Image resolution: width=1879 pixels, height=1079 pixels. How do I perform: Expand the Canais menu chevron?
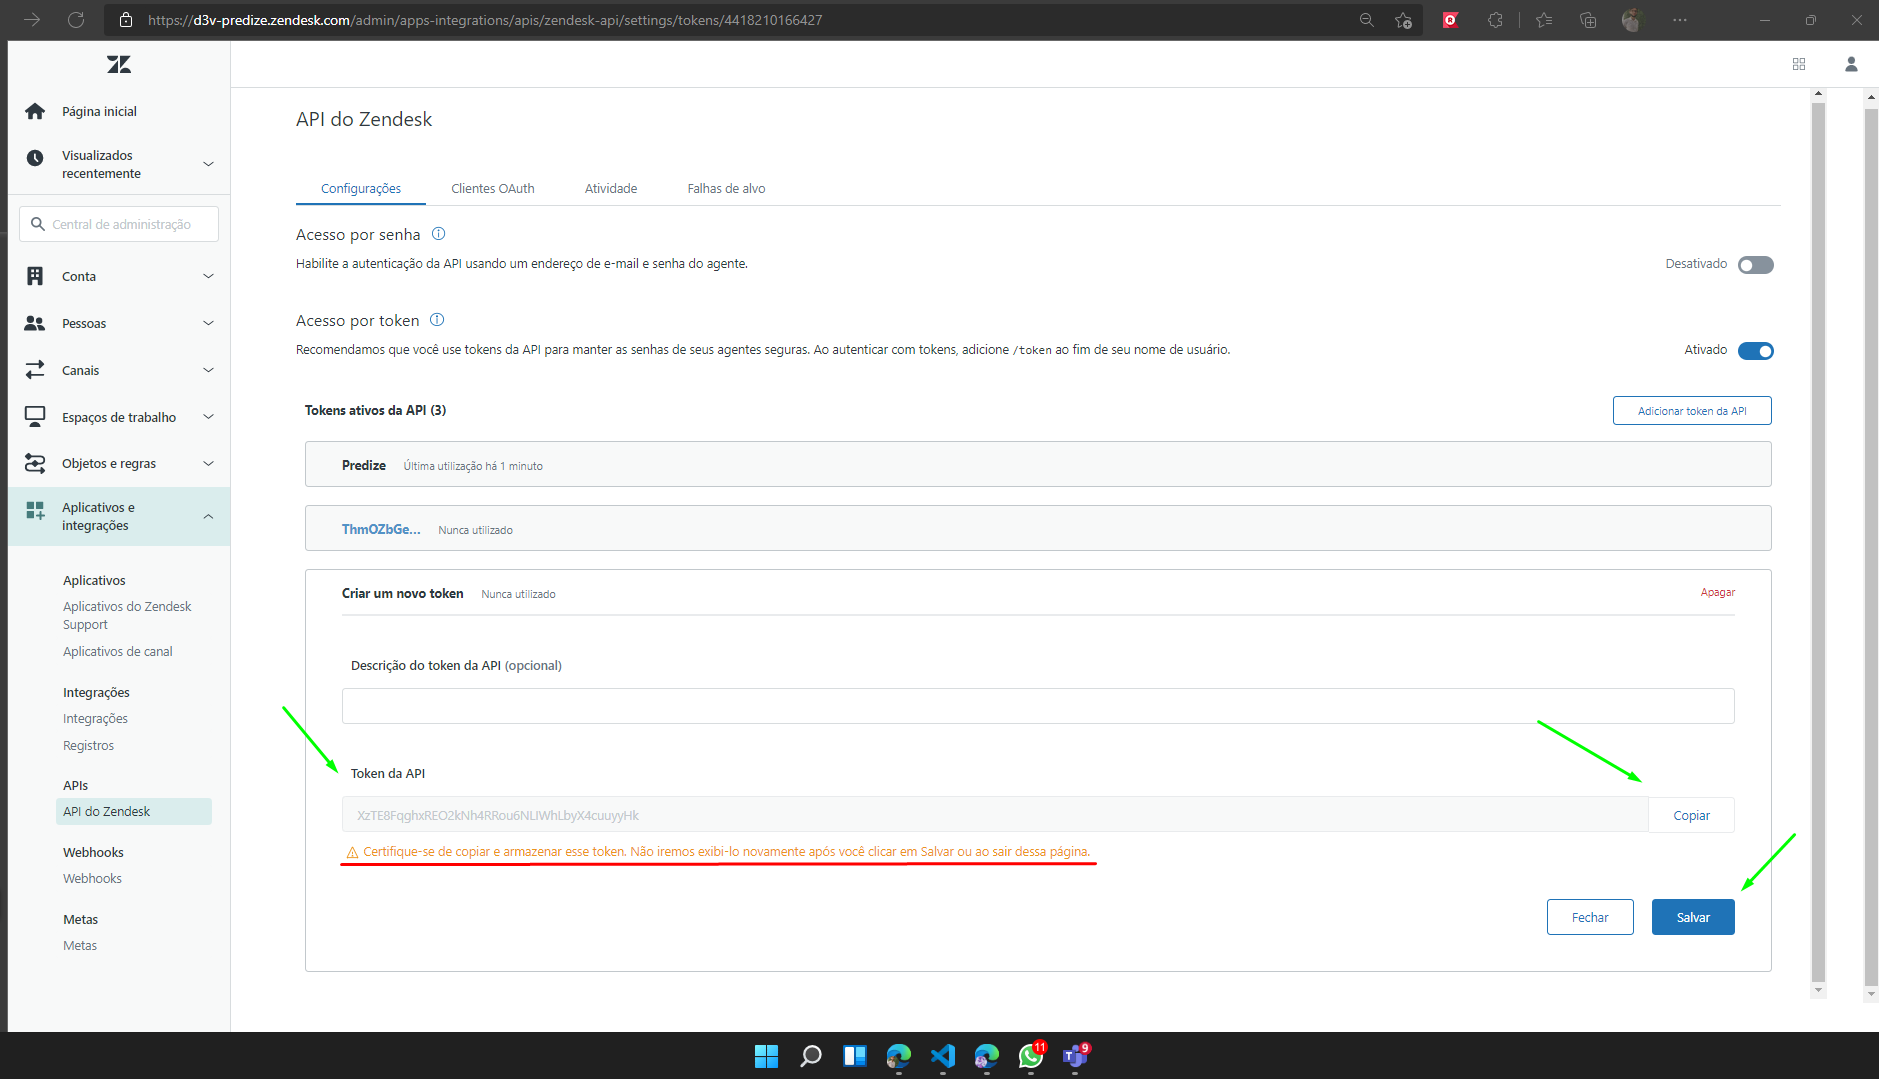click(x=208, y=370)
